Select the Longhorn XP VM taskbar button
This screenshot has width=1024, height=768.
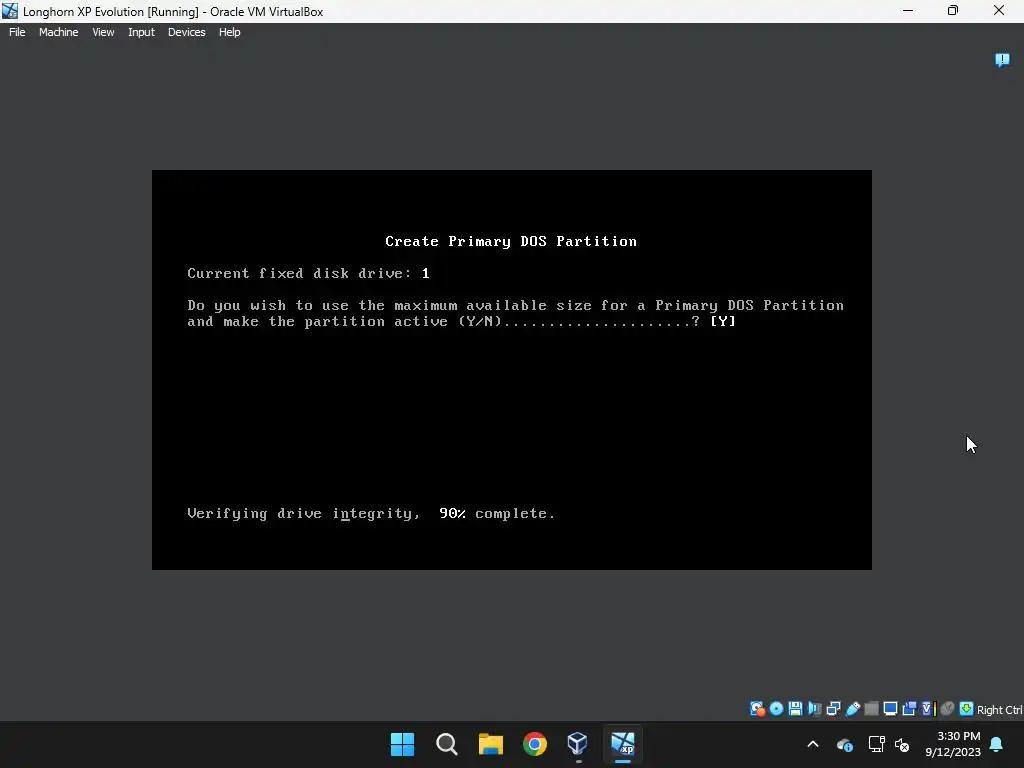coord(622,744)
